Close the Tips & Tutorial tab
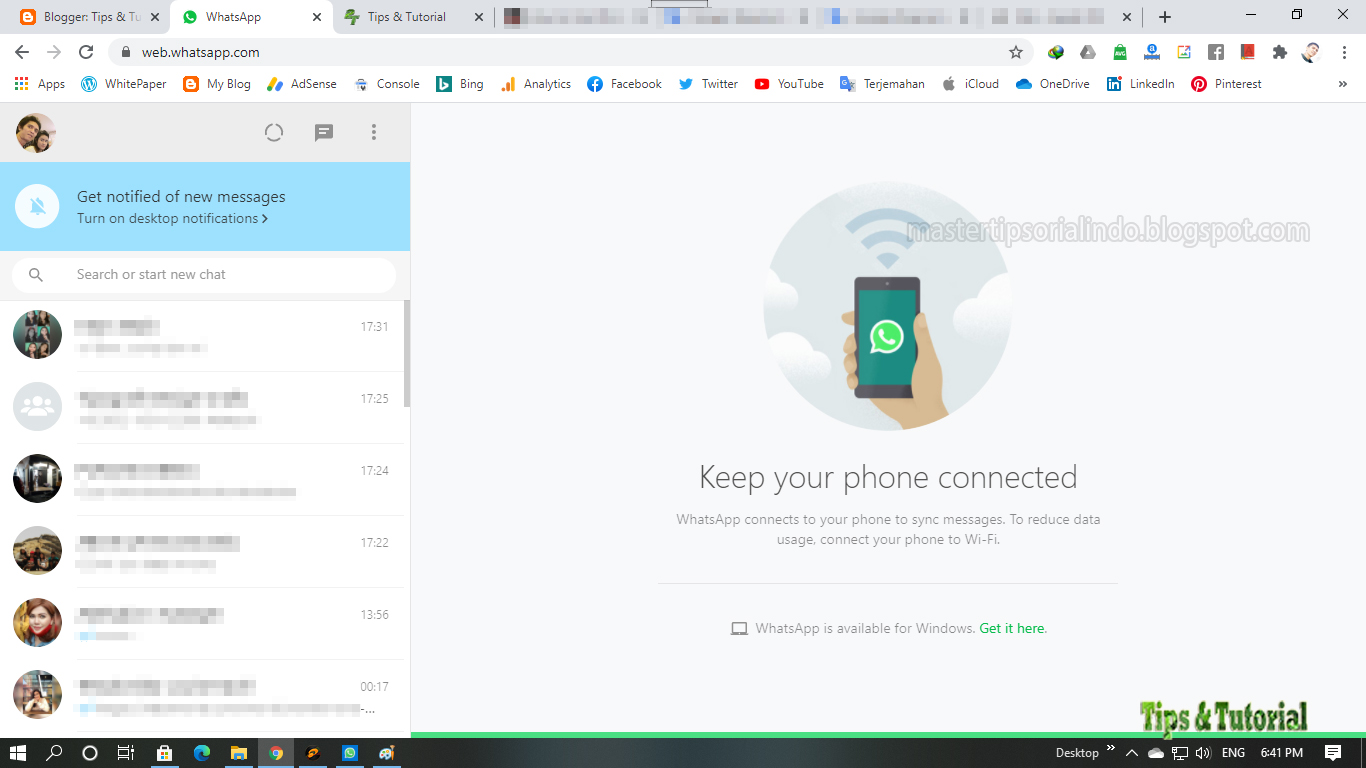Viewport: 1366px width, 768px height. coord(478,17)
